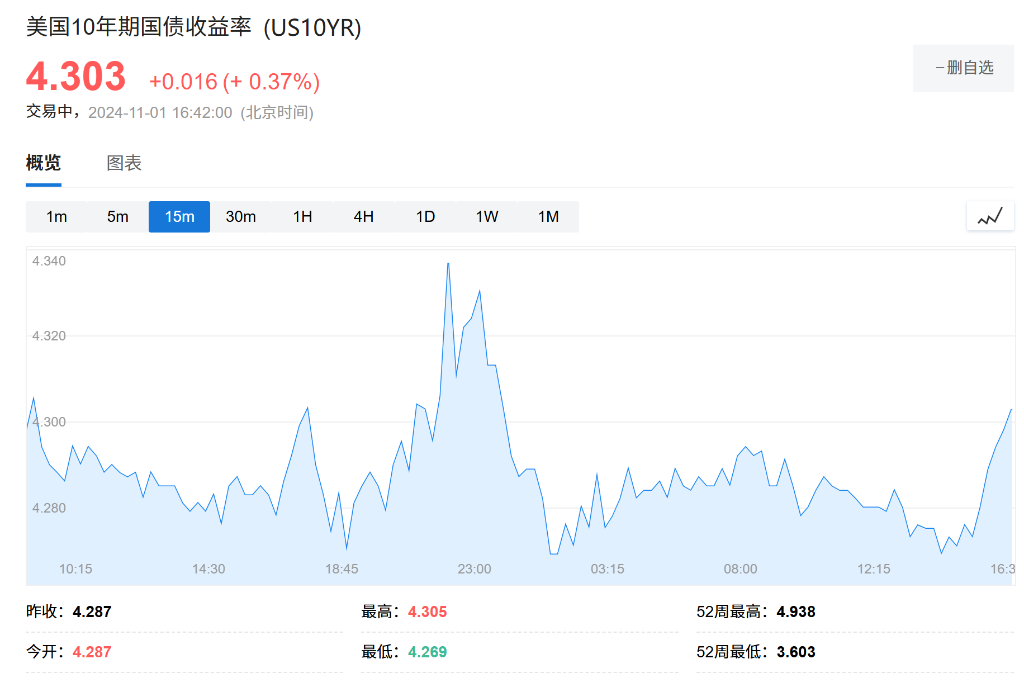The image size is (1024, 690).
Task: Click the US10YR bond title
Action: pyautogui.click(x=194, y=28)
